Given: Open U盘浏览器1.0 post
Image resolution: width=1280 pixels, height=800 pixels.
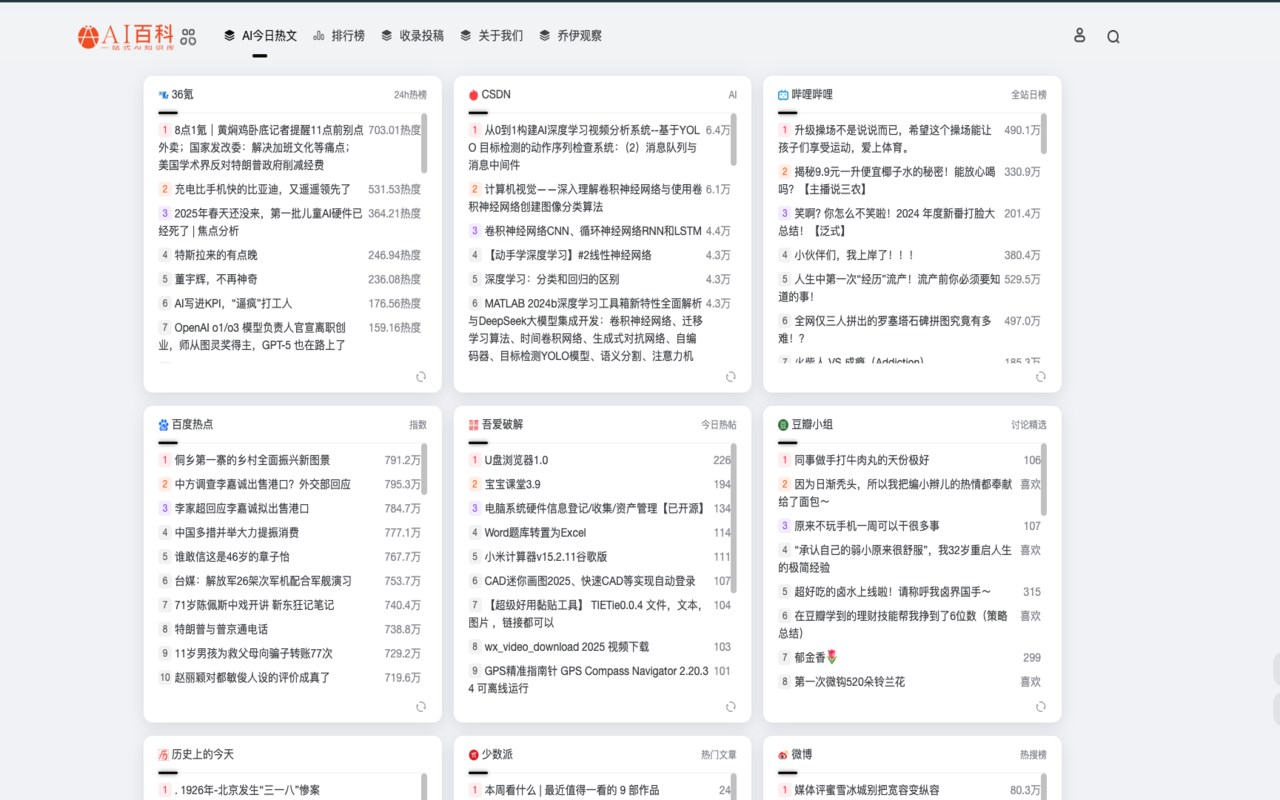Looking at the screenshot, I should click(x=516, y=460).
